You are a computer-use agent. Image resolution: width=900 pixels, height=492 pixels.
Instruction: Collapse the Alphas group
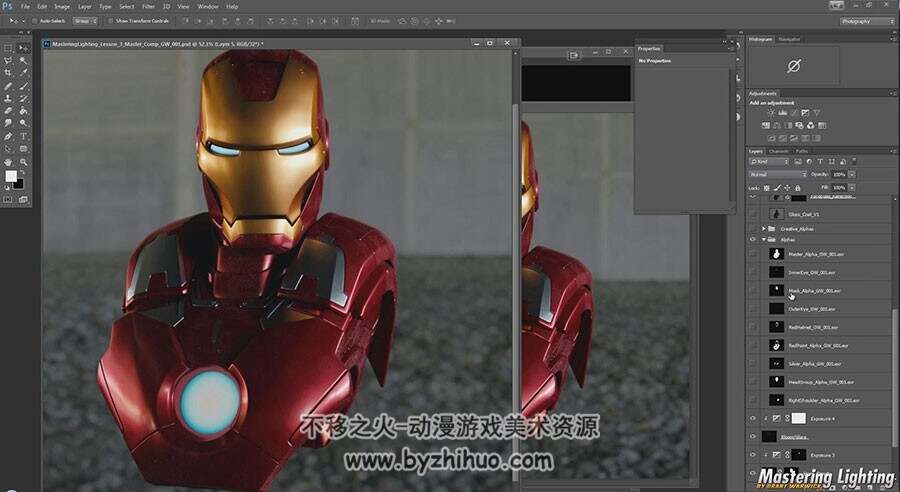tap(764, 239)
